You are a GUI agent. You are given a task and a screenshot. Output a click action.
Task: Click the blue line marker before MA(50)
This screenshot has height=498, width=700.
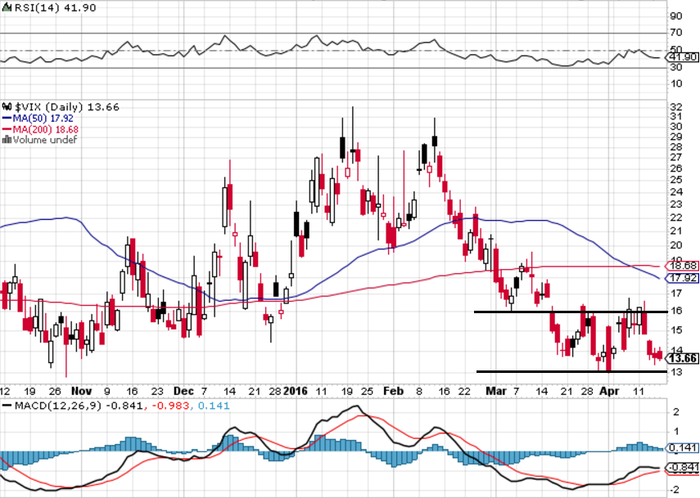(7, 119)
